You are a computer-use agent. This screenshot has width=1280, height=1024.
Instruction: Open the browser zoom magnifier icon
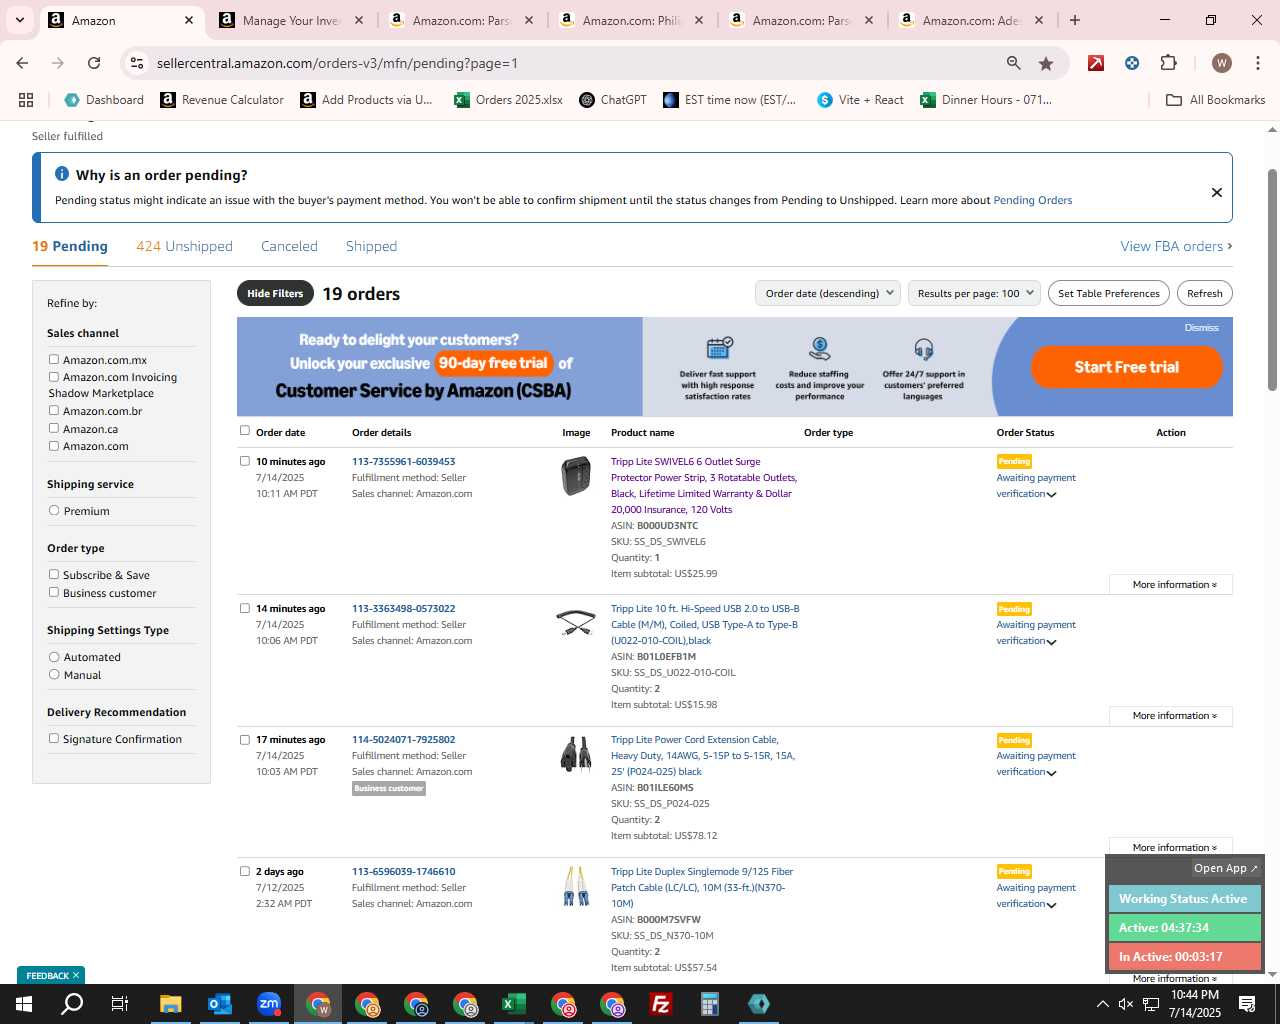(1014, 63)
